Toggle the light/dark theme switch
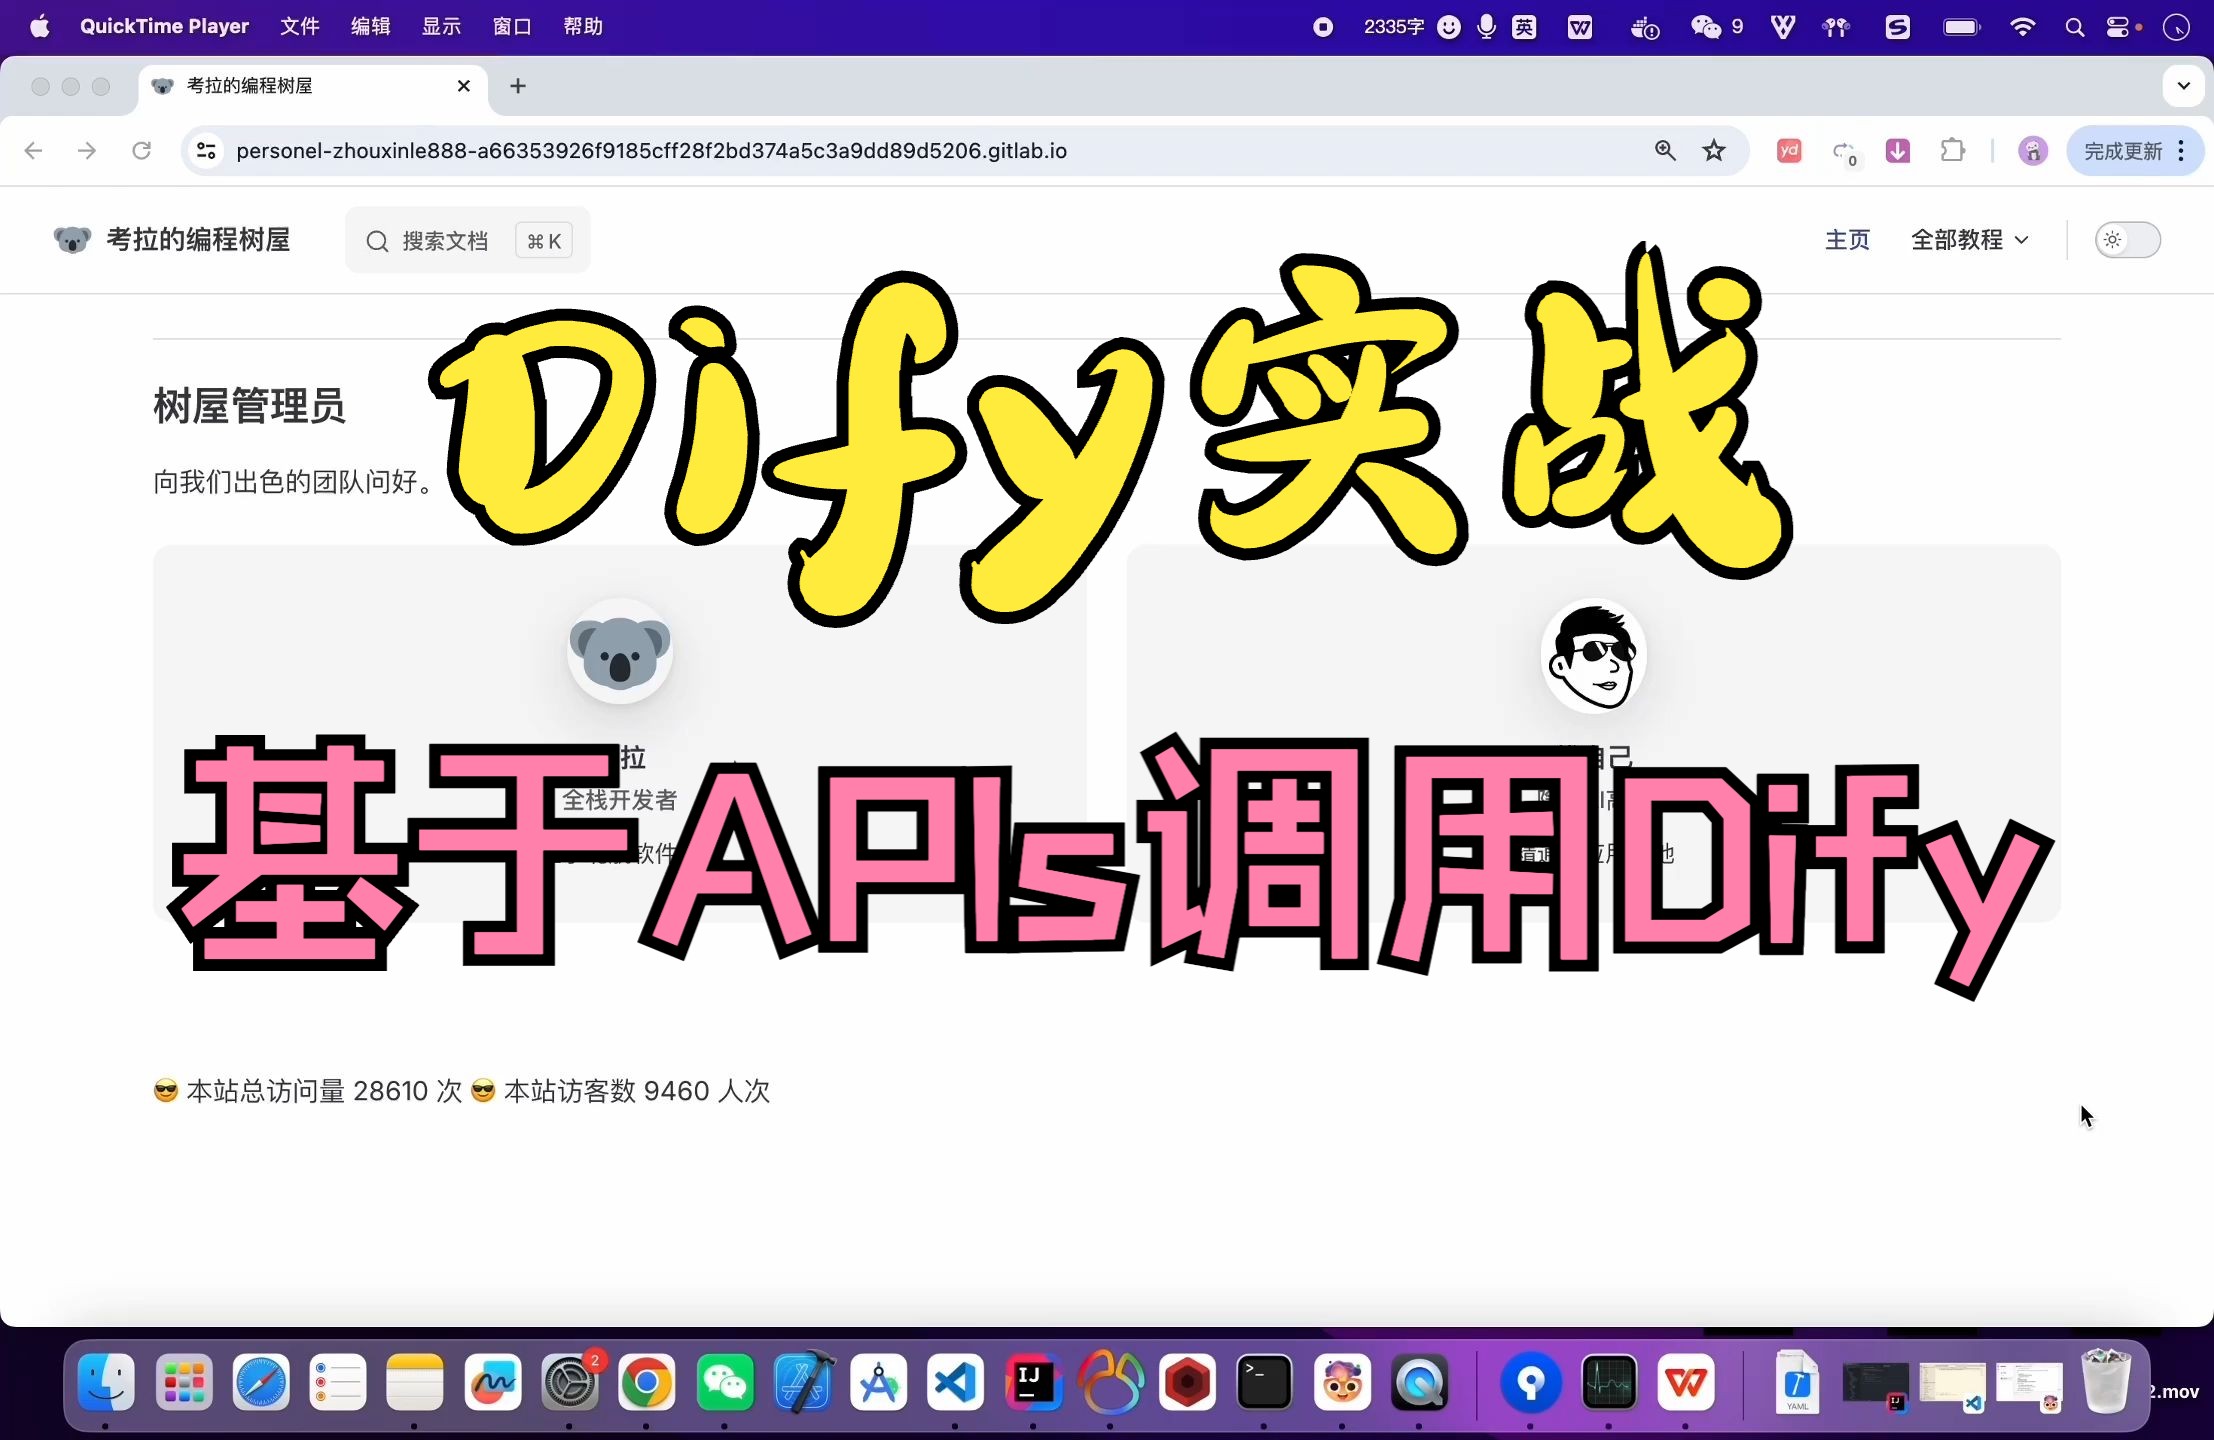The image size is (2214, 1440). point(2128,240)
